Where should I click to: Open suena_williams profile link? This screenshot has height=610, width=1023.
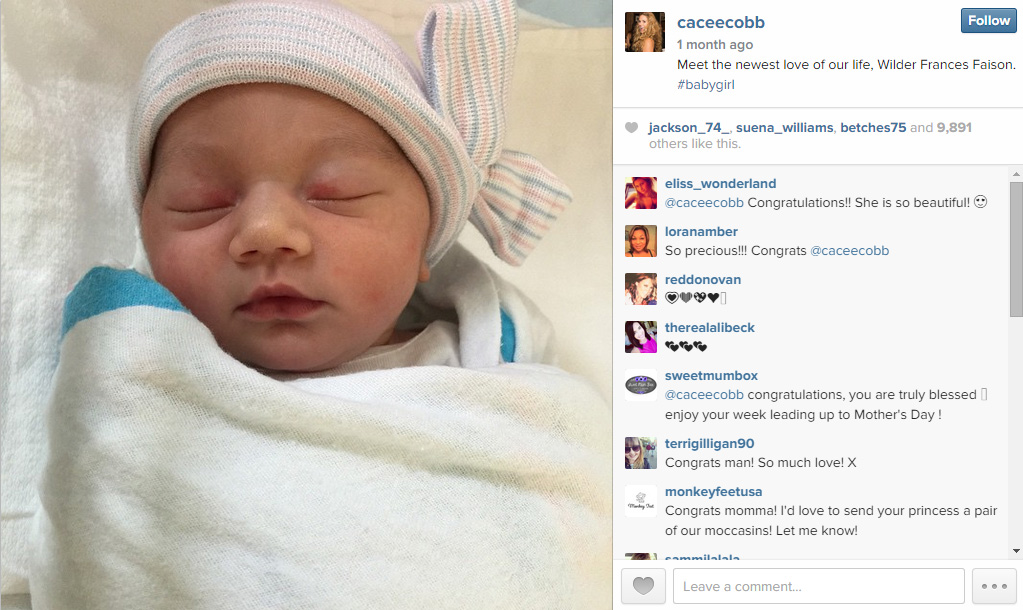pyautogui.click(x=785, y=128)
